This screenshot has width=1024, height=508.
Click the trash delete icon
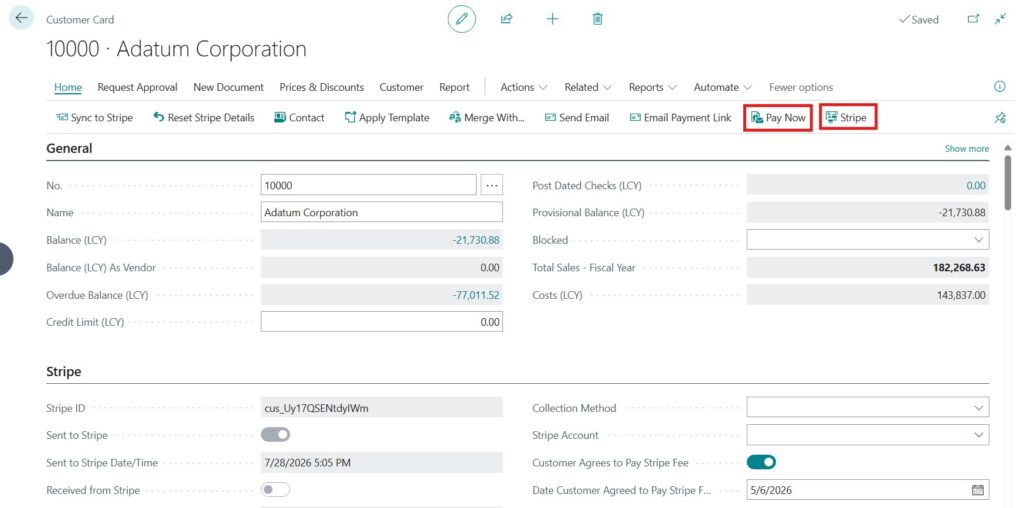[597, 19]
